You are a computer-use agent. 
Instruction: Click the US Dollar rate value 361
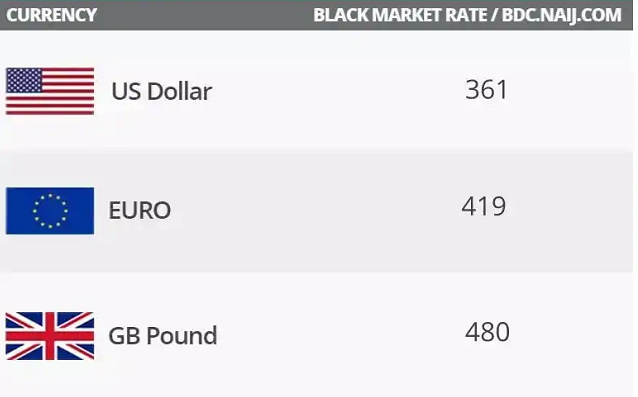pos(487,89)
